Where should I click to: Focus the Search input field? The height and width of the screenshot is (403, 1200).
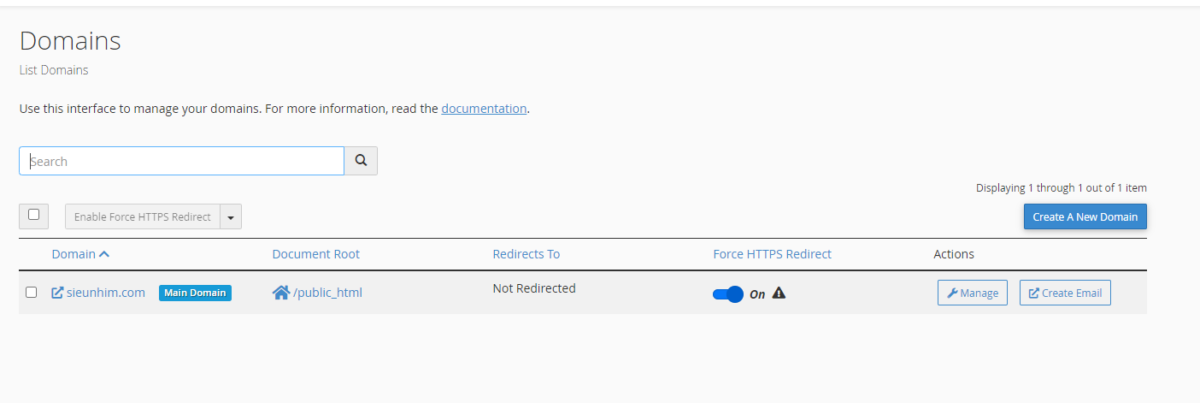click(x=182, y=161)
